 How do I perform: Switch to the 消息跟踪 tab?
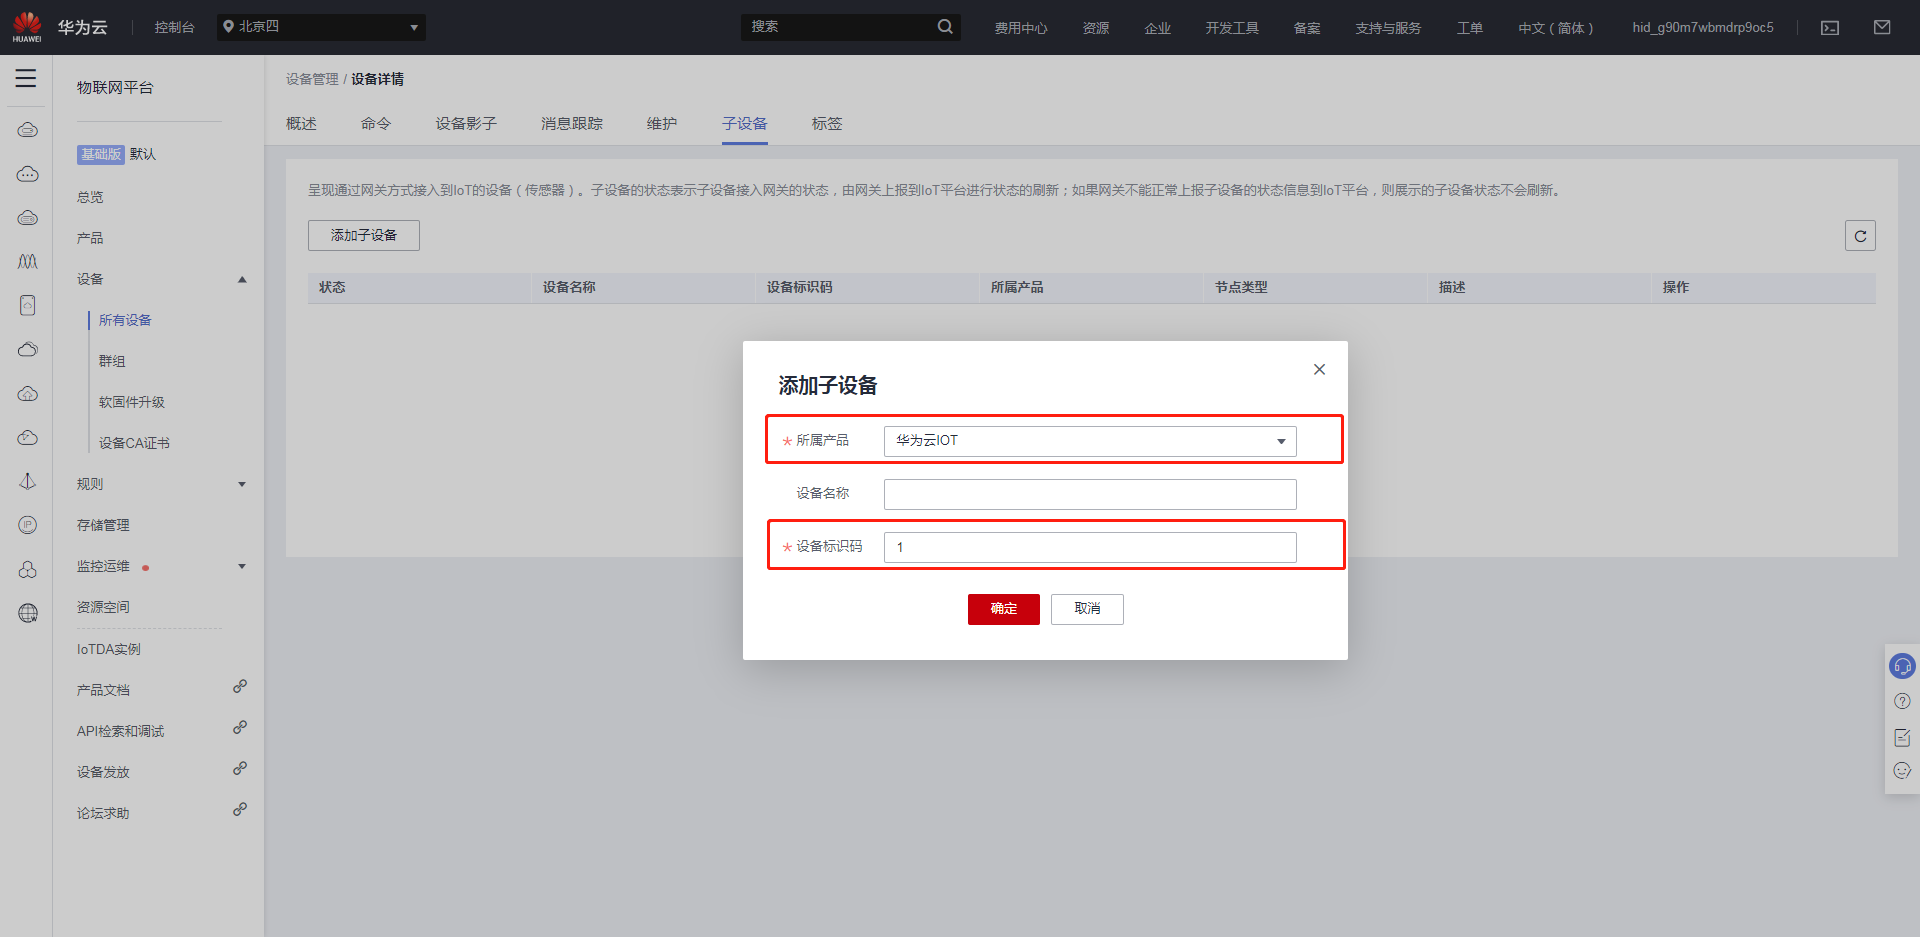point(571,124)
